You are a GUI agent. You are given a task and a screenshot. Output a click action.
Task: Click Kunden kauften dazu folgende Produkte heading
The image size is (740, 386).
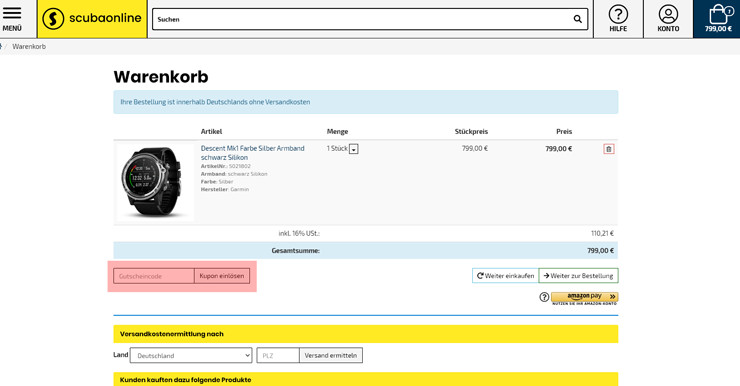point(185,380)
